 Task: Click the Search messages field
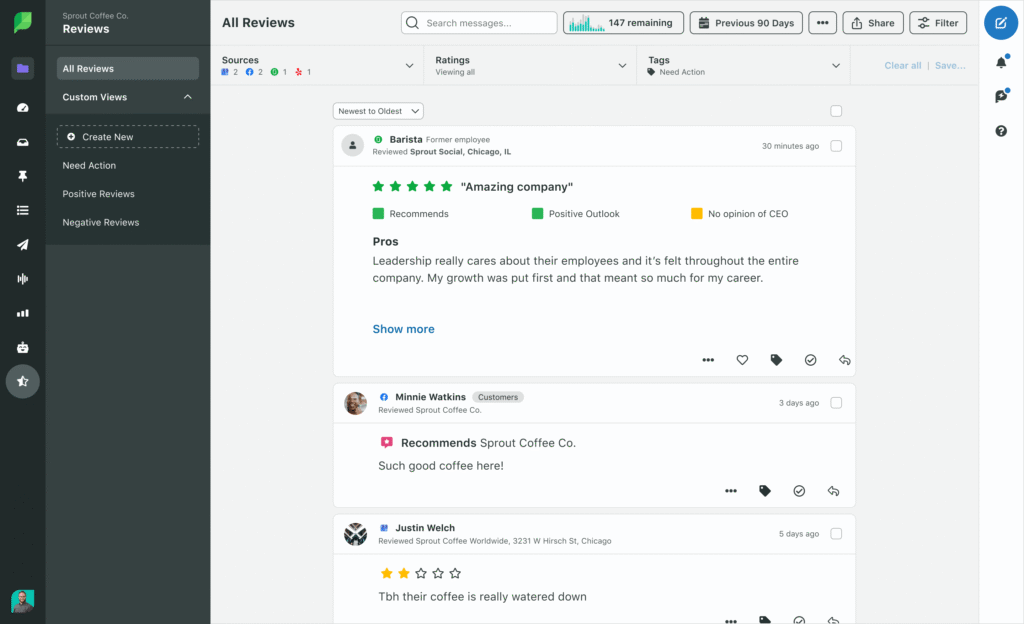pos(479,23)
